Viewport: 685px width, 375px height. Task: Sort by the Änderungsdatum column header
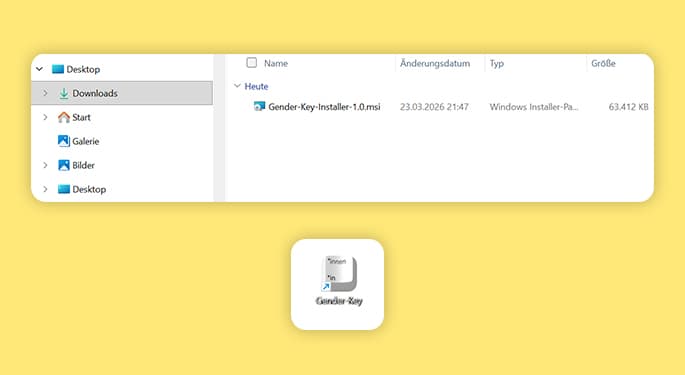(x=435, y=63)
